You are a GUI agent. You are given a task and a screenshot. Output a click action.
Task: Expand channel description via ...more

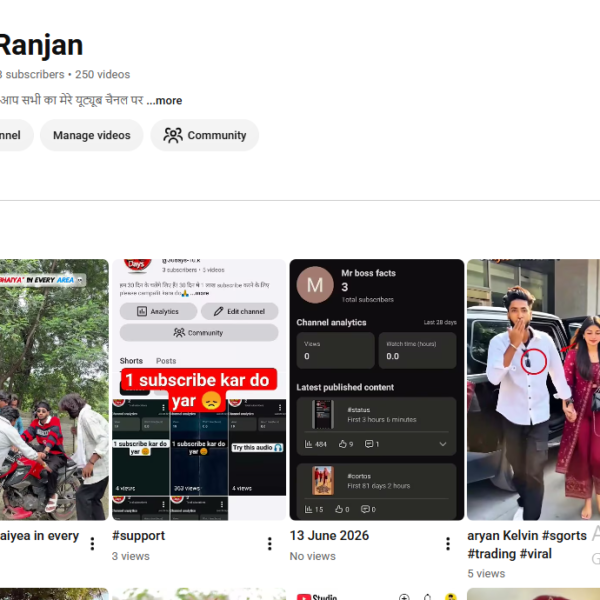click(164, 101)
